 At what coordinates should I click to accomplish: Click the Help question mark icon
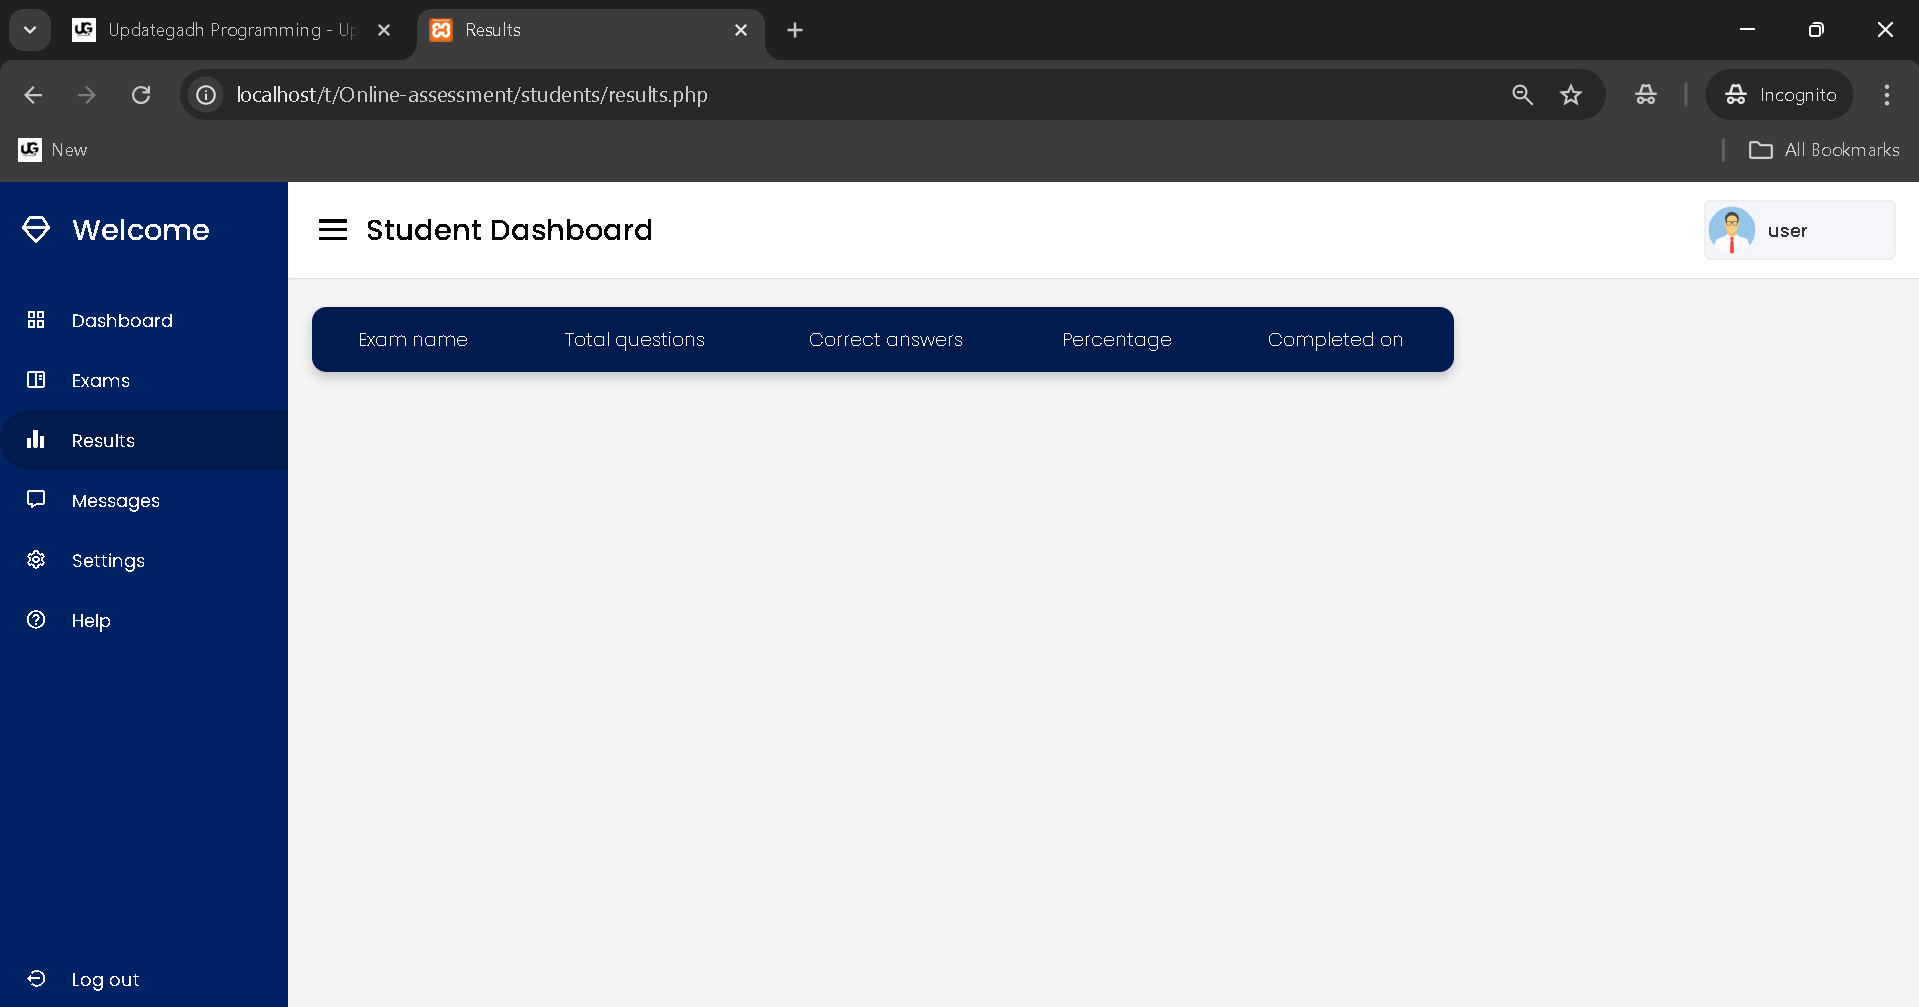pos(36,620)
